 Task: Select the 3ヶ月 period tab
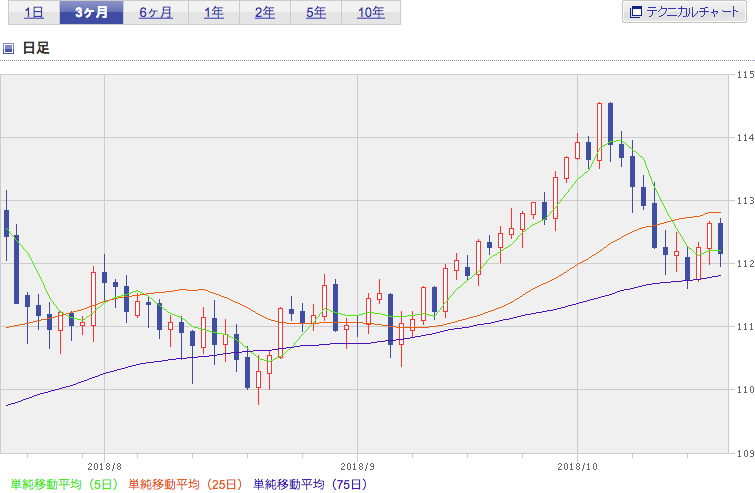click(x=91, y=13)
